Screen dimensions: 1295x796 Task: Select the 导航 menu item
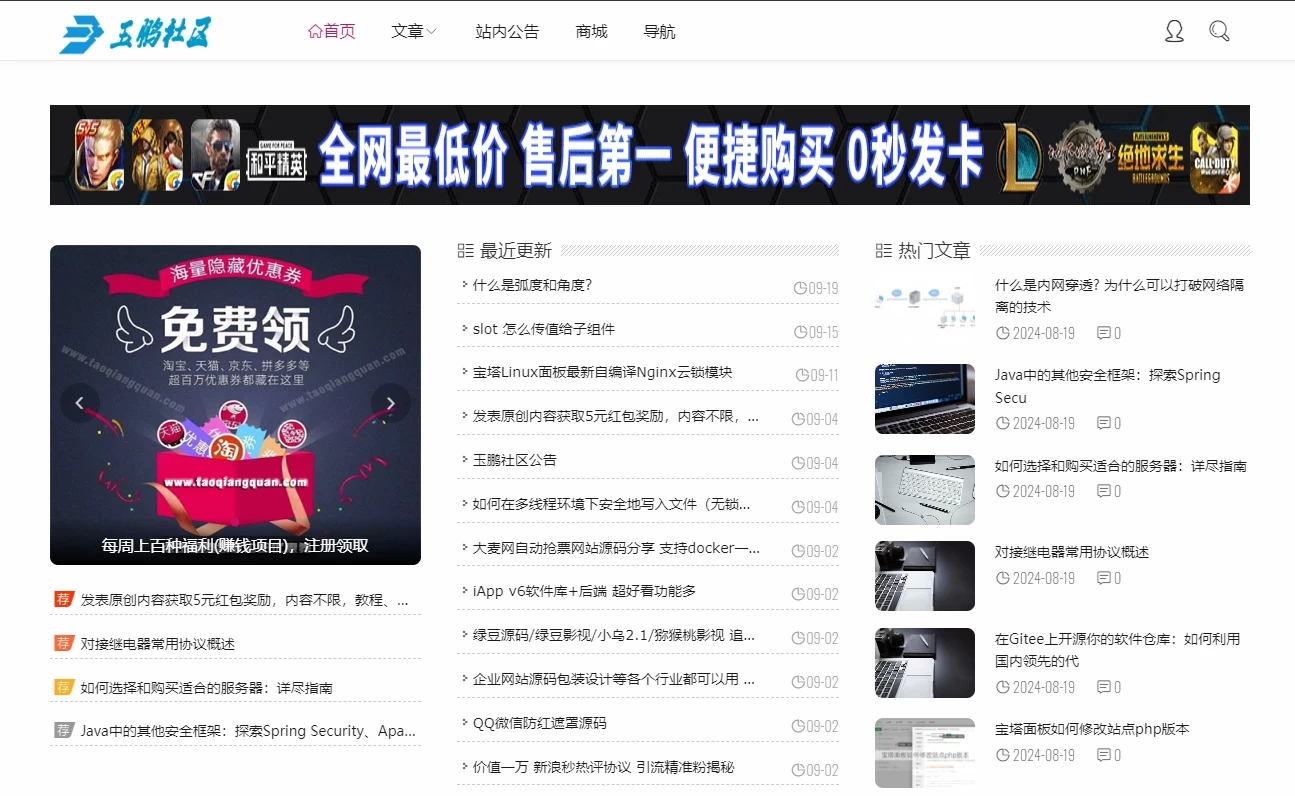[x=659, y=31]
